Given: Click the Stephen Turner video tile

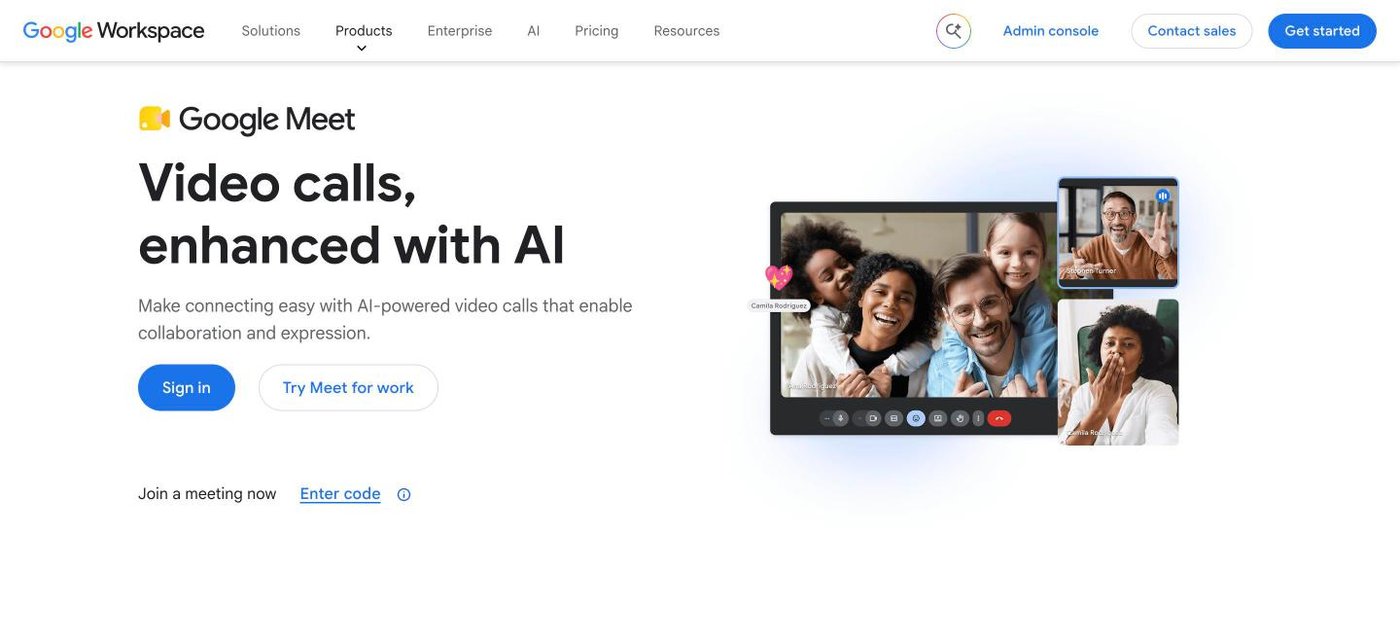Looking at the screenshot, I should click(x=1118, y=232).
